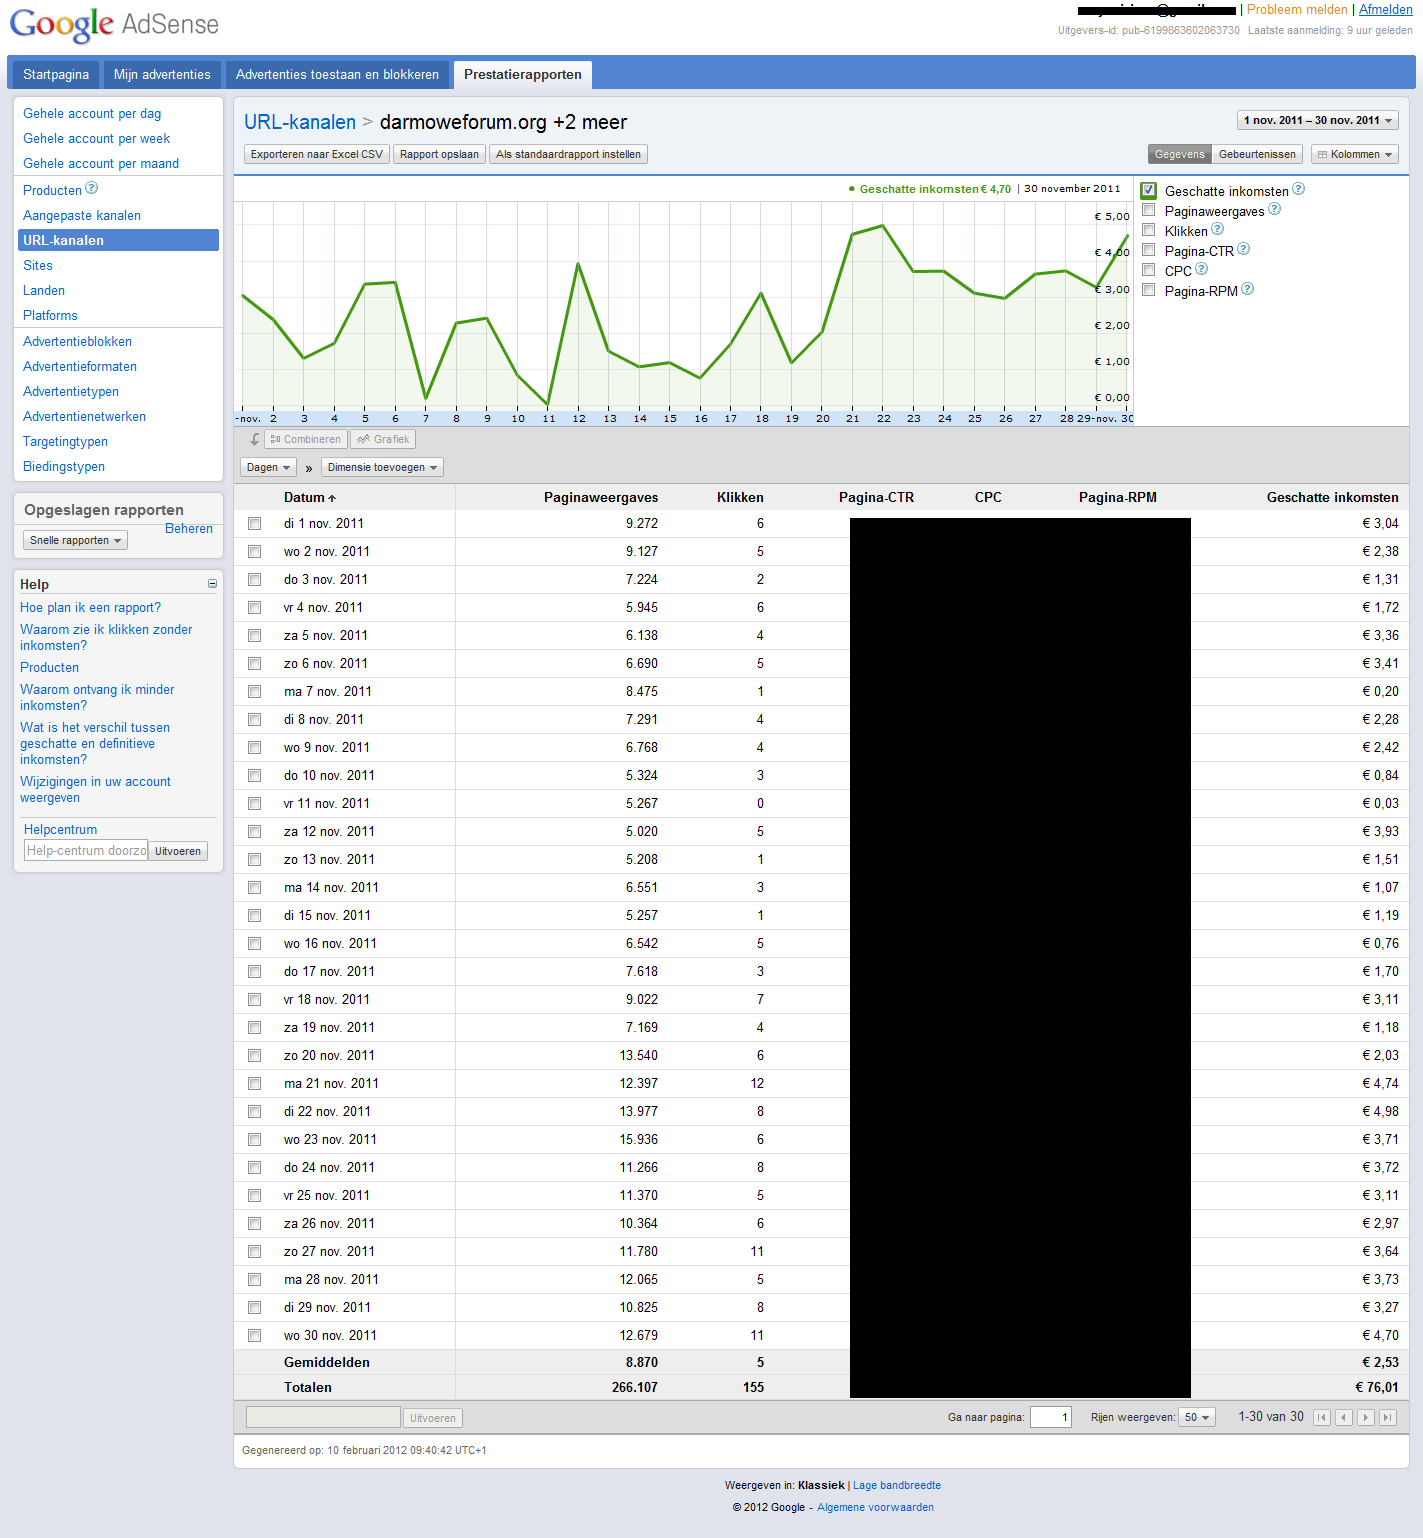1423x1538 pixels.
Task: Select the row wo 30 nov. 2011
Action: [x=255, y=1336]
